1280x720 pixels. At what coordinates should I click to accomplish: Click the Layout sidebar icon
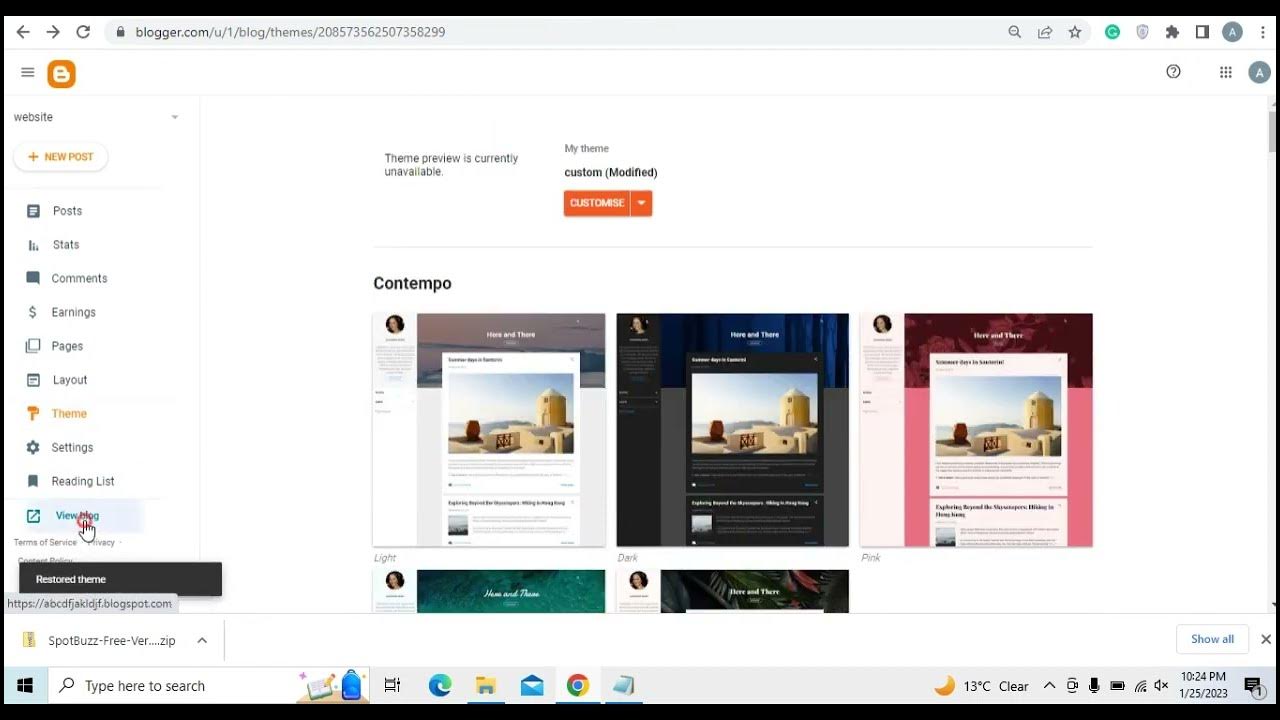pos(33,380)
